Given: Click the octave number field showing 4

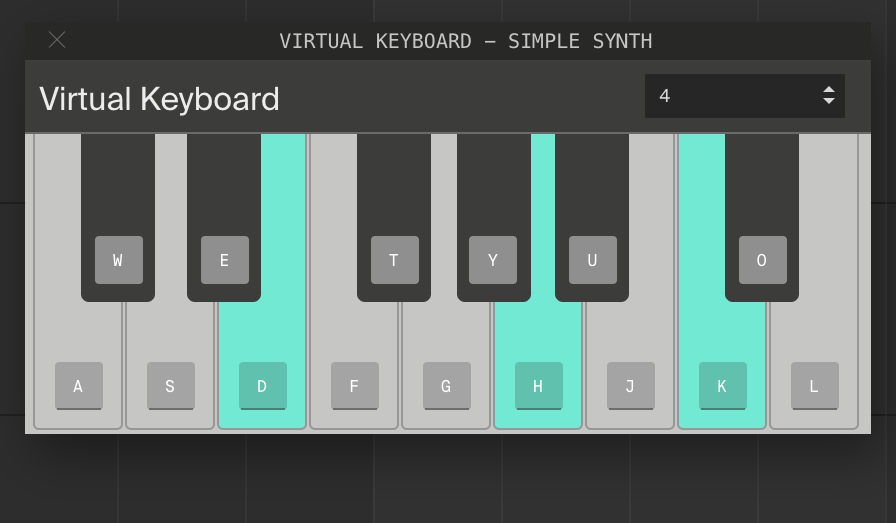Looking at the screenshot, I should pyautogui.click(x=745, y=96).
